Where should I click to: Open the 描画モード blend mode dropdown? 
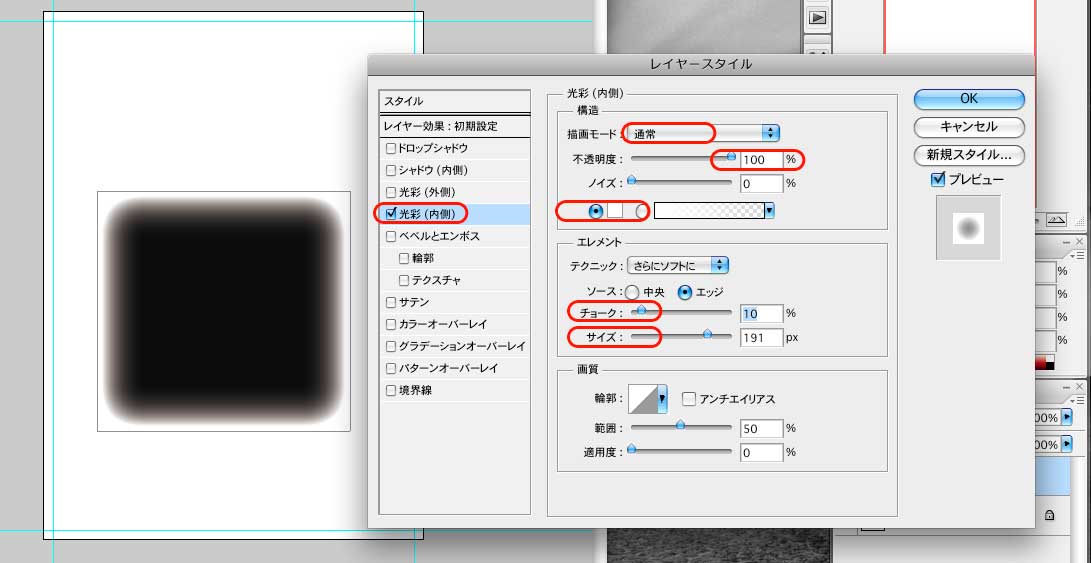[702, 133]
